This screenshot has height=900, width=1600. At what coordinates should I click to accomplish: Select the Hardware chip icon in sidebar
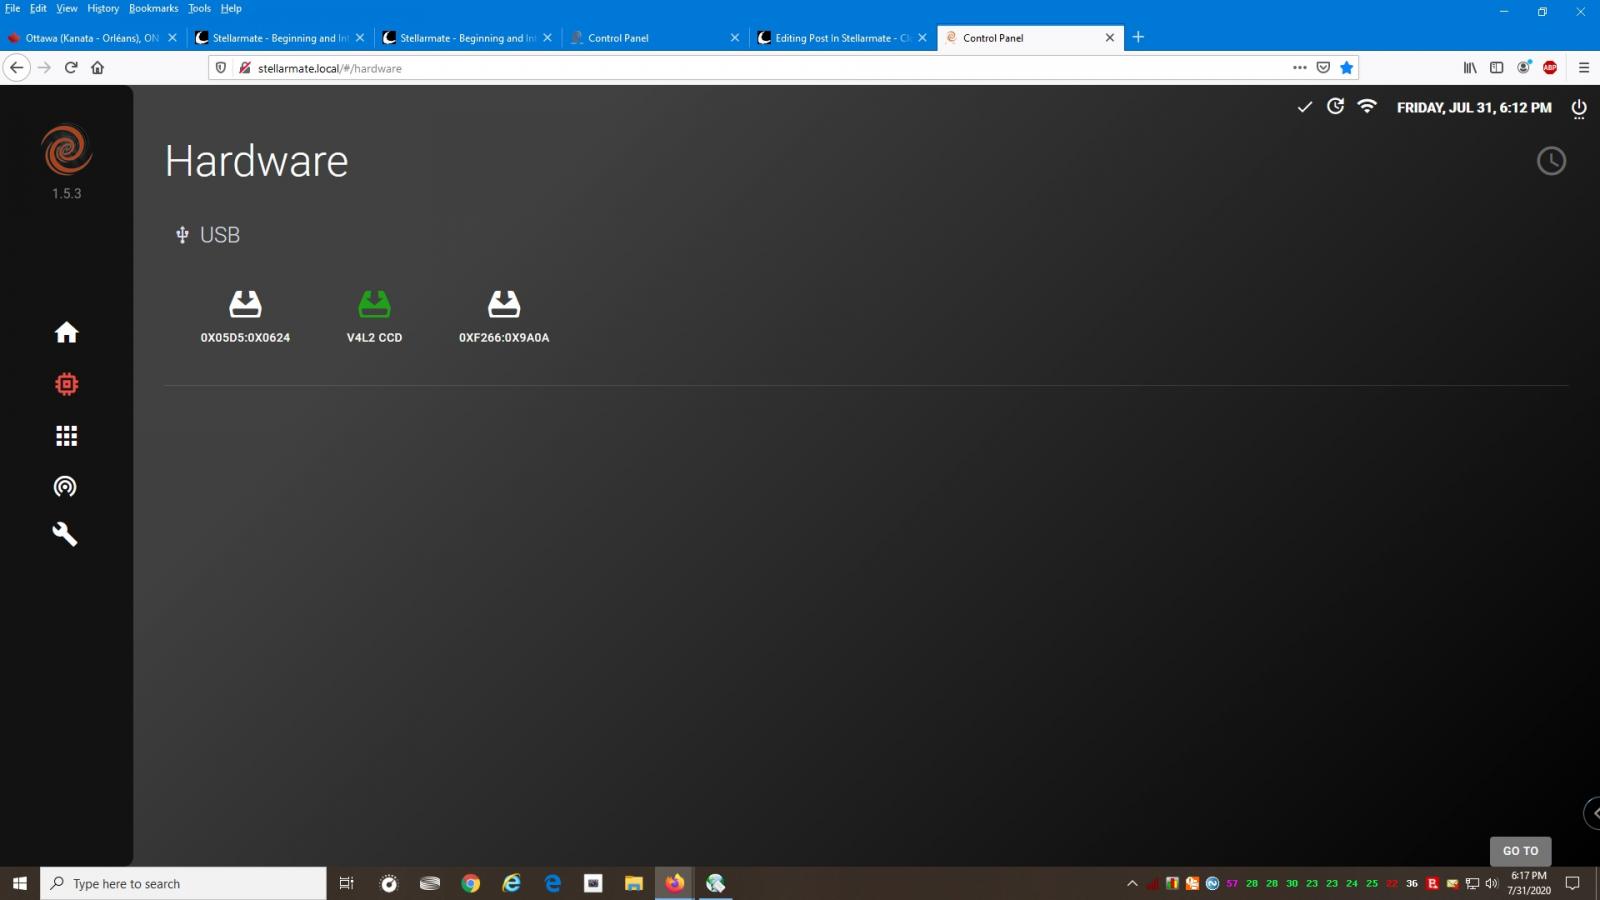point(66,384)
